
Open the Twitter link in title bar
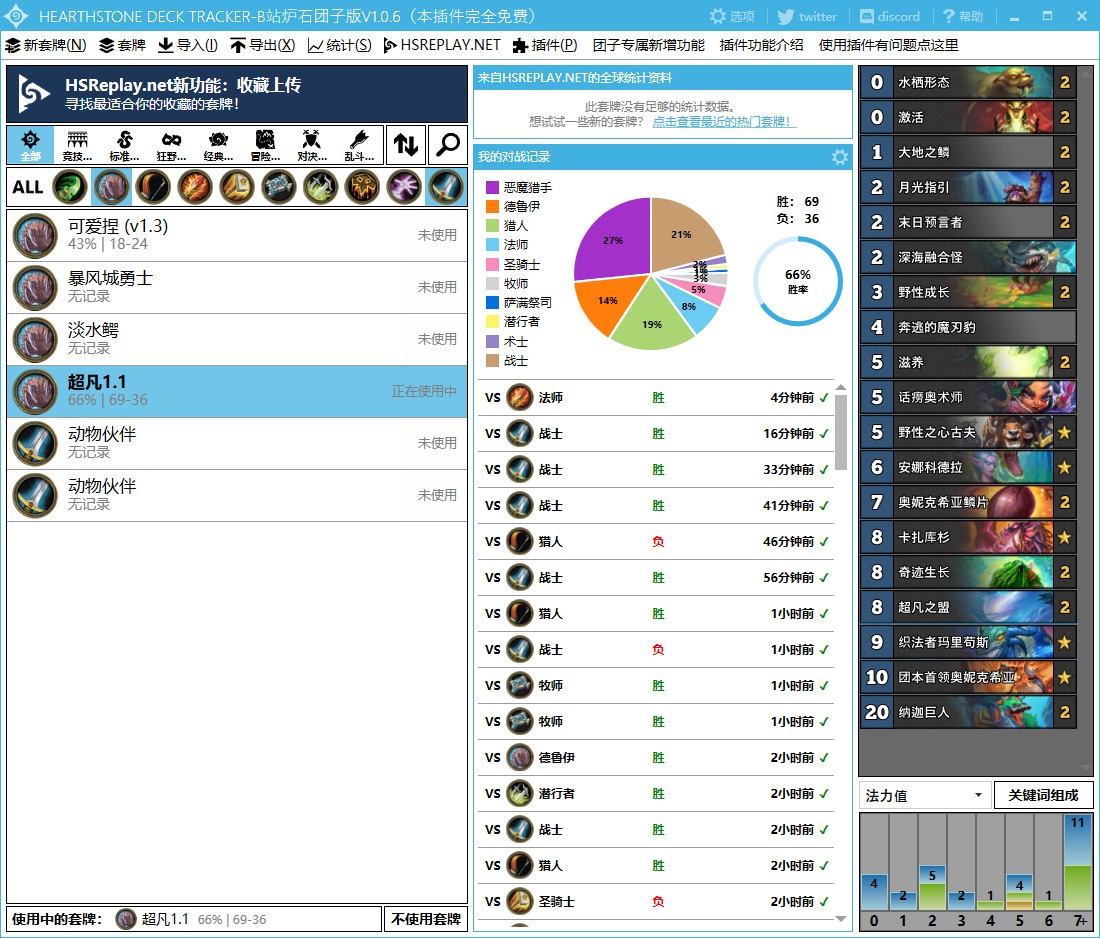coord(806,16)
